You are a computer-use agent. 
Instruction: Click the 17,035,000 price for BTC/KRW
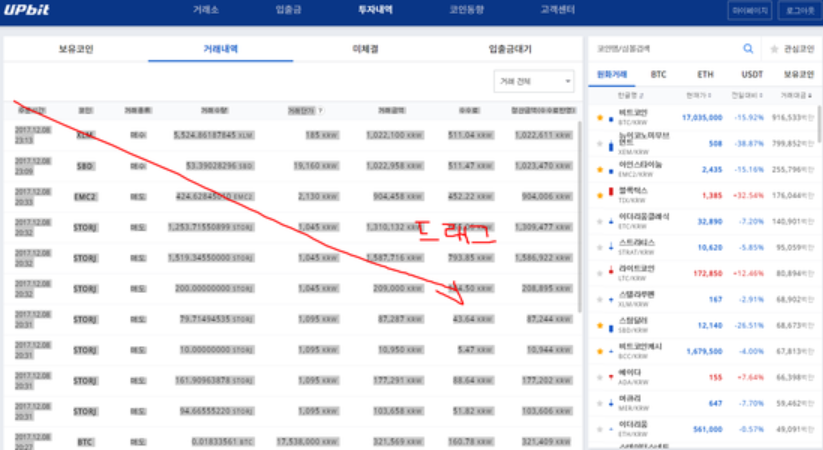click(702, 118)
